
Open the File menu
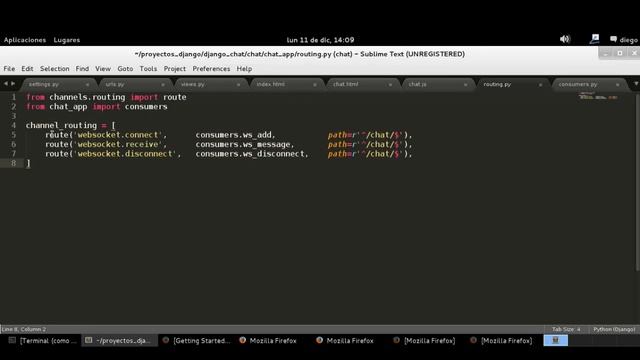[x=9, y=69]
